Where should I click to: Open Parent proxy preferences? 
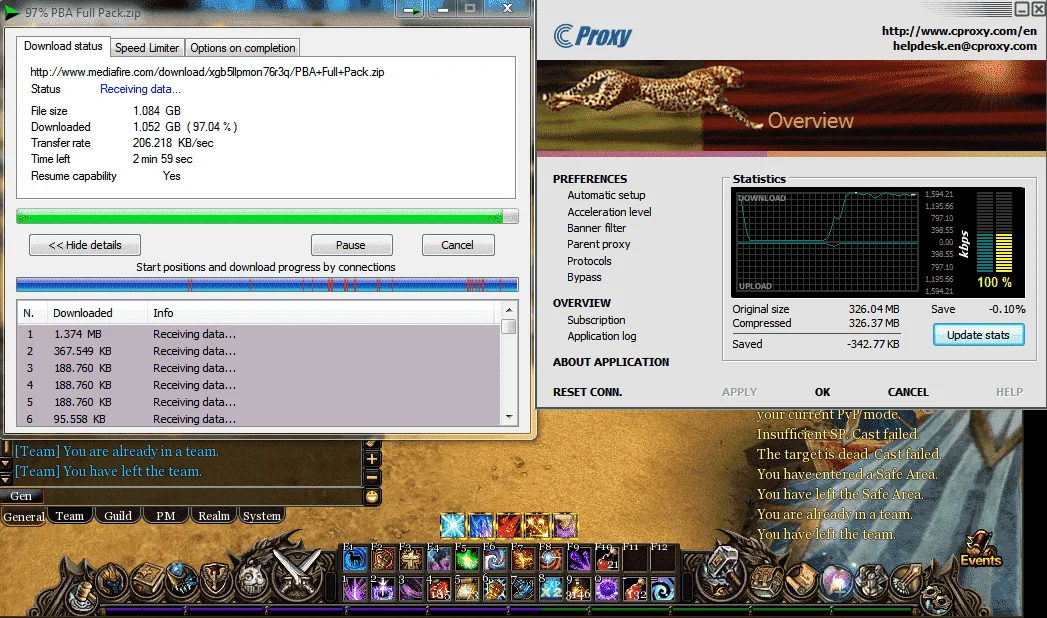coord(599,244)
